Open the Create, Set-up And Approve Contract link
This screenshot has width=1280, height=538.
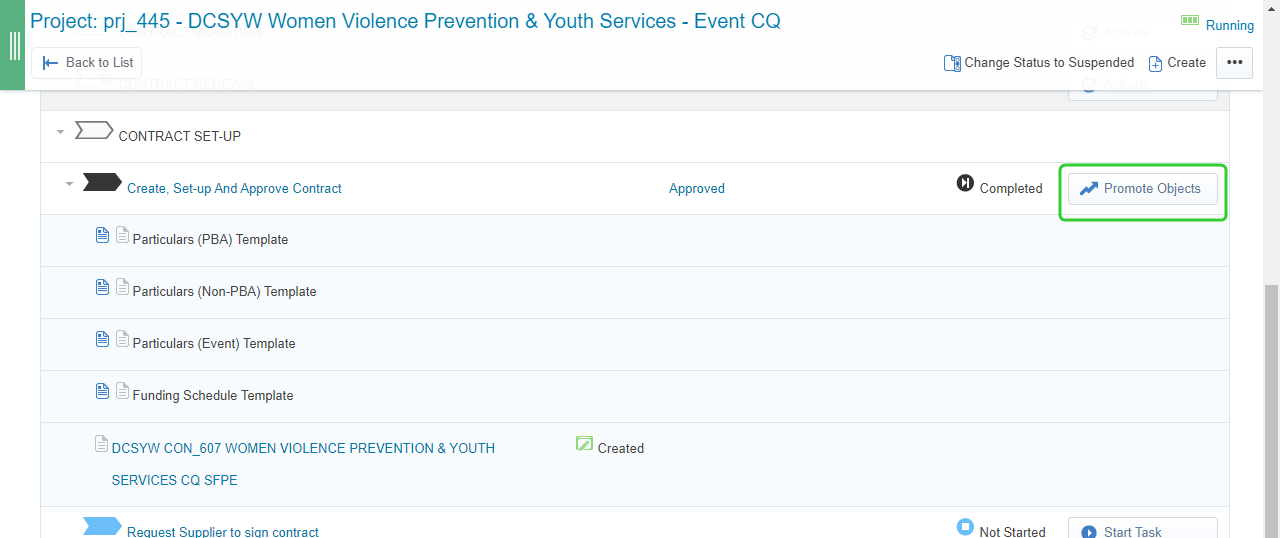(234, 188)
